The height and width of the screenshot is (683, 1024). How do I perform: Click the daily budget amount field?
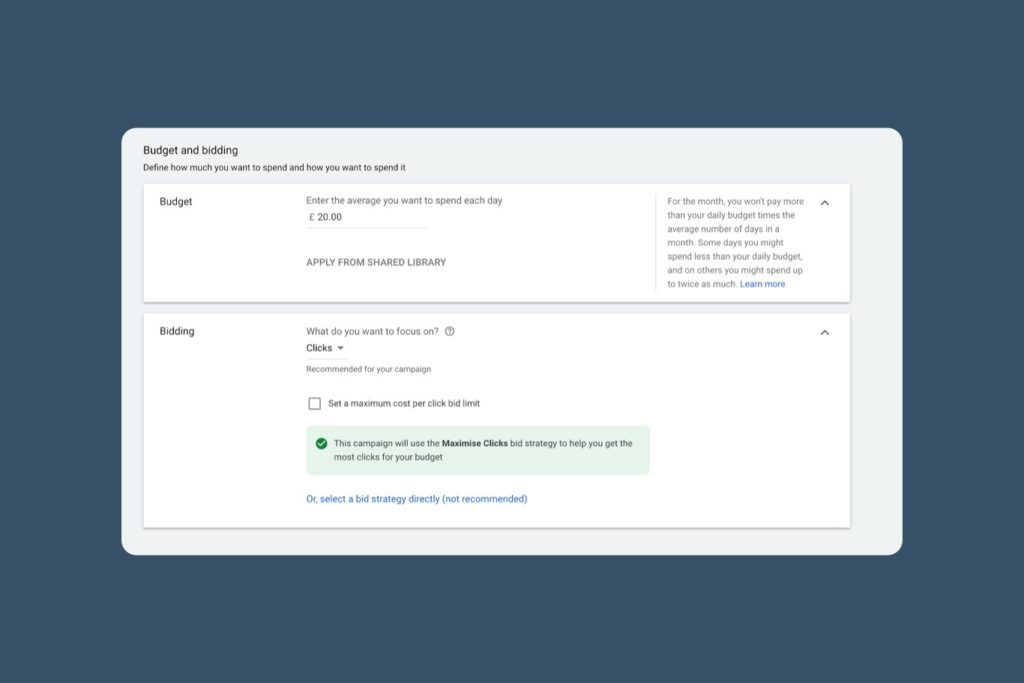366,217
